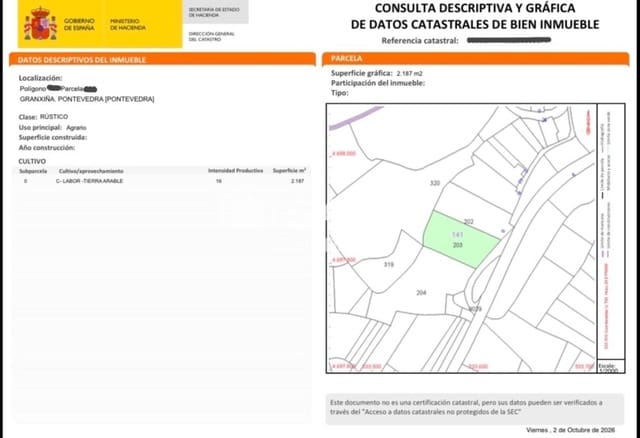Click the 'CULTIVO' heading
Viewport: 640px width, 438px height.
[32, 161]
